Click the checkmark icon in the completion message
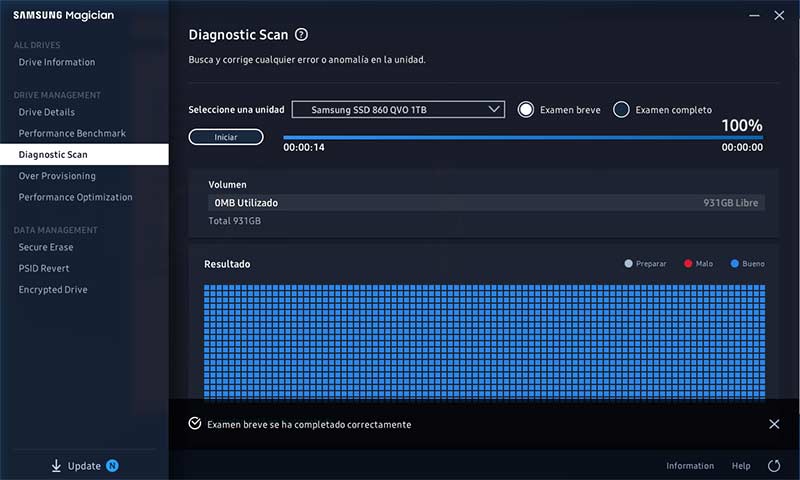Image resolution: width=800 pixels, height=480 pixels. pyautogui.click(x=194, y=423)
